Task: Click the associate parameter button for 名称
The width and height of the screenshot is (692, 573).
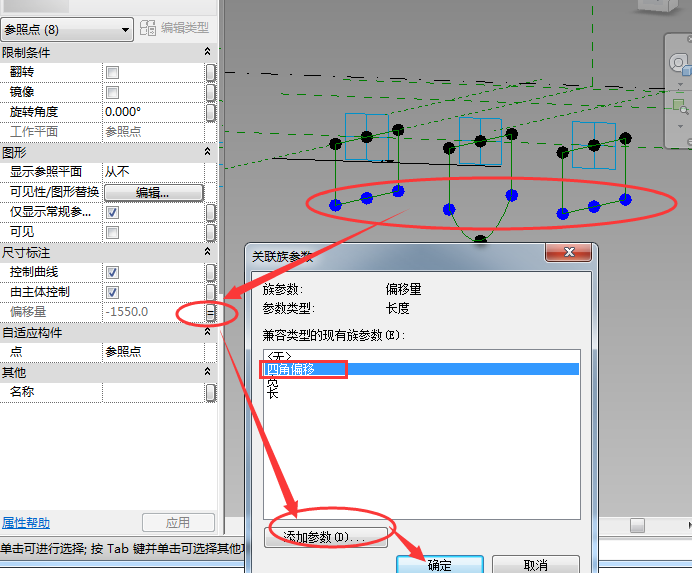Action: (211, 393)
